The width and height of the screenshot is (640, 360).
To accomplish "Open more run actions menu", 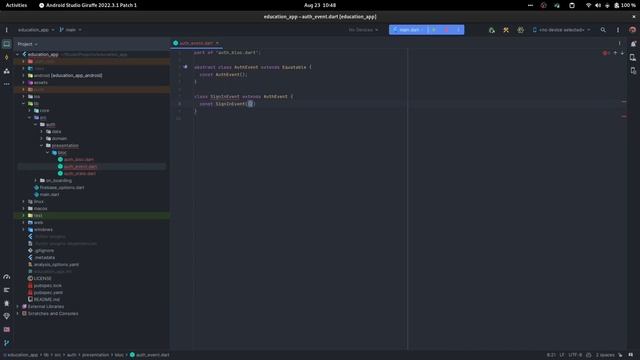I will (458, 30).
